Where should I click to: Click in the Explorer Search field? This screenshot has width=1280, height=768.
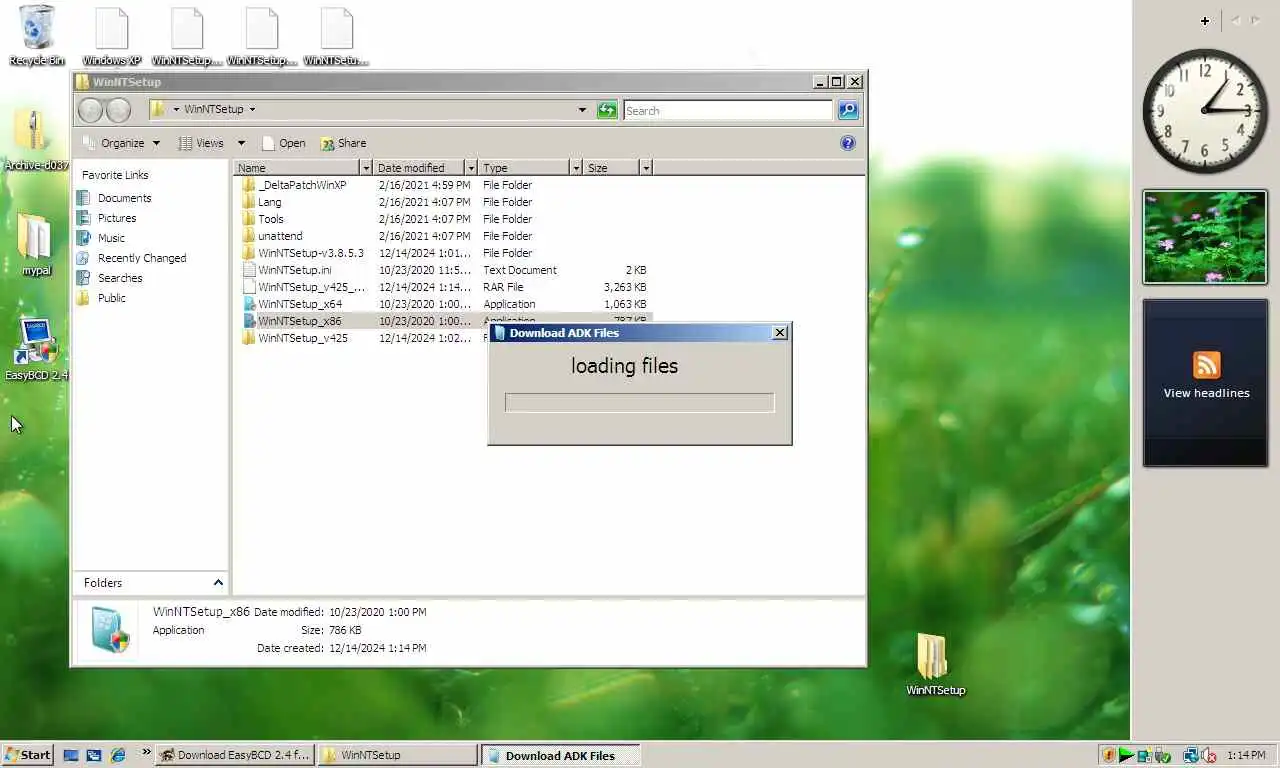[x=728, y=110]
